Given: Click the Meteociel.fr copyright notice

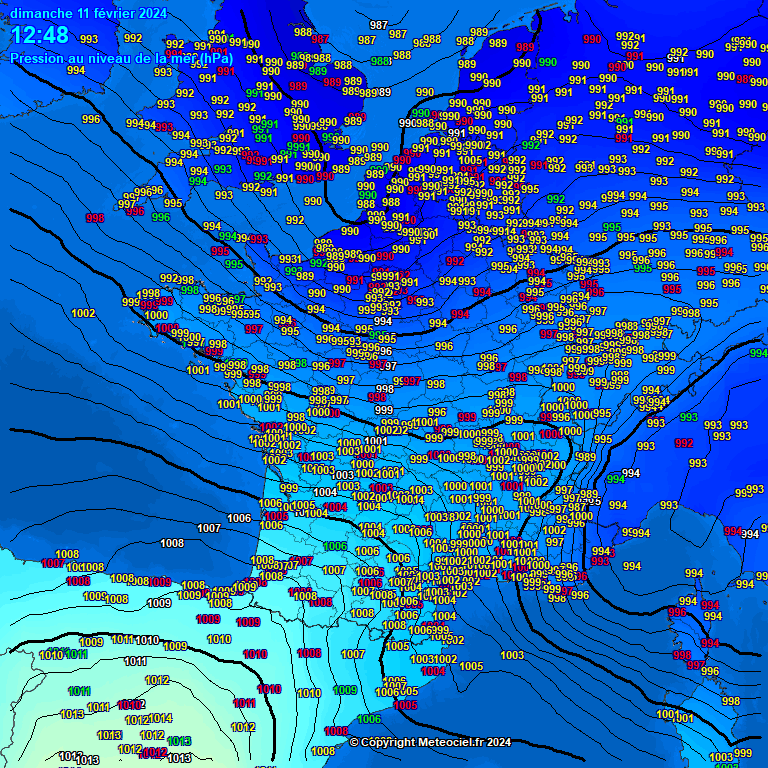Looking at the screenshot, I should (x=430, y=742).
